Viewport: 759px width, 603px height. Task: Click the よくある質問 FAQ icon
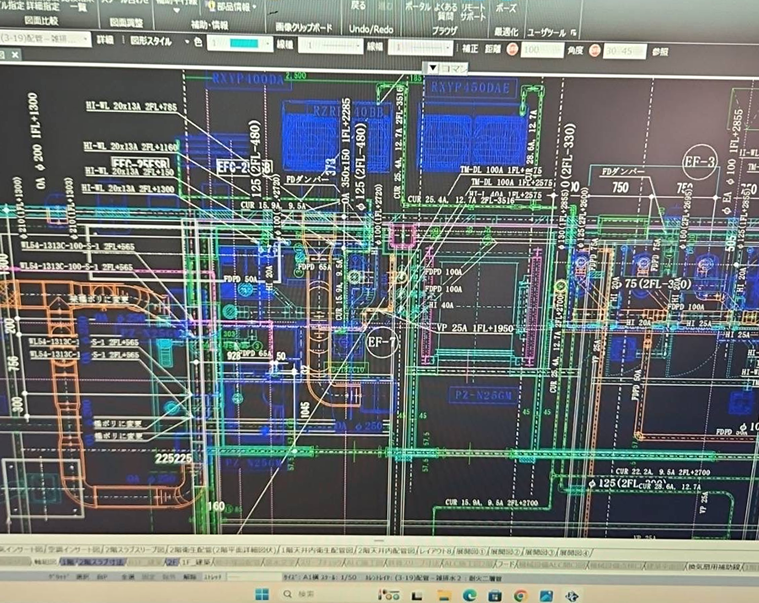(447, 11)
